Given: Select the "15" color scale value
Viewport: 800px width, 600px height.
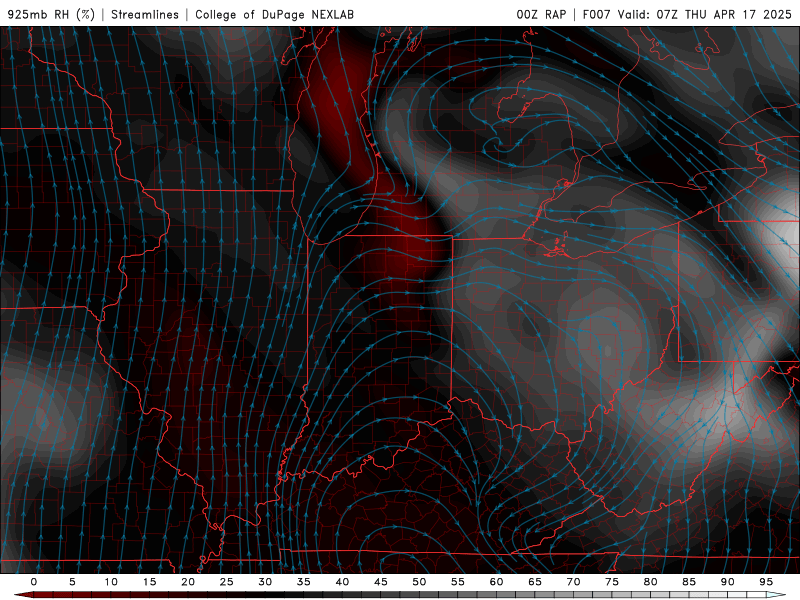Looking at the screenshot, I should [149, 582].
